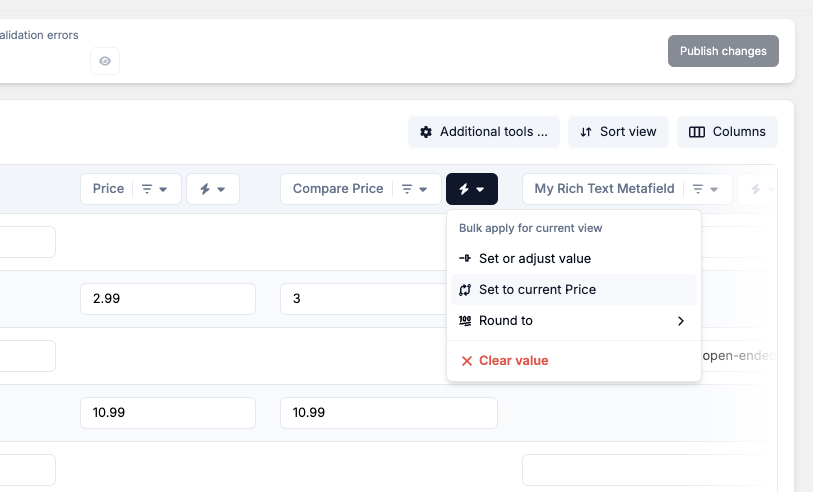The height and width of the screenshot is (492, 813).
Task: Open the Columns selector
Action: click(727, 132)
